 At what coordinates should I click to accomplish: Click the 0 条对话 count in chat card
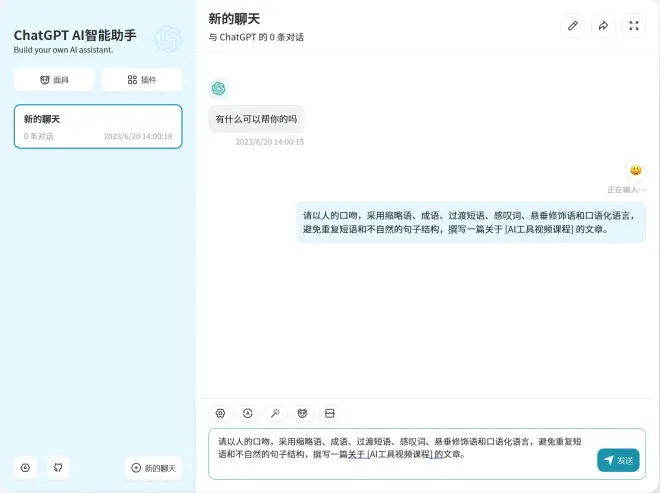tap(39, 136)
